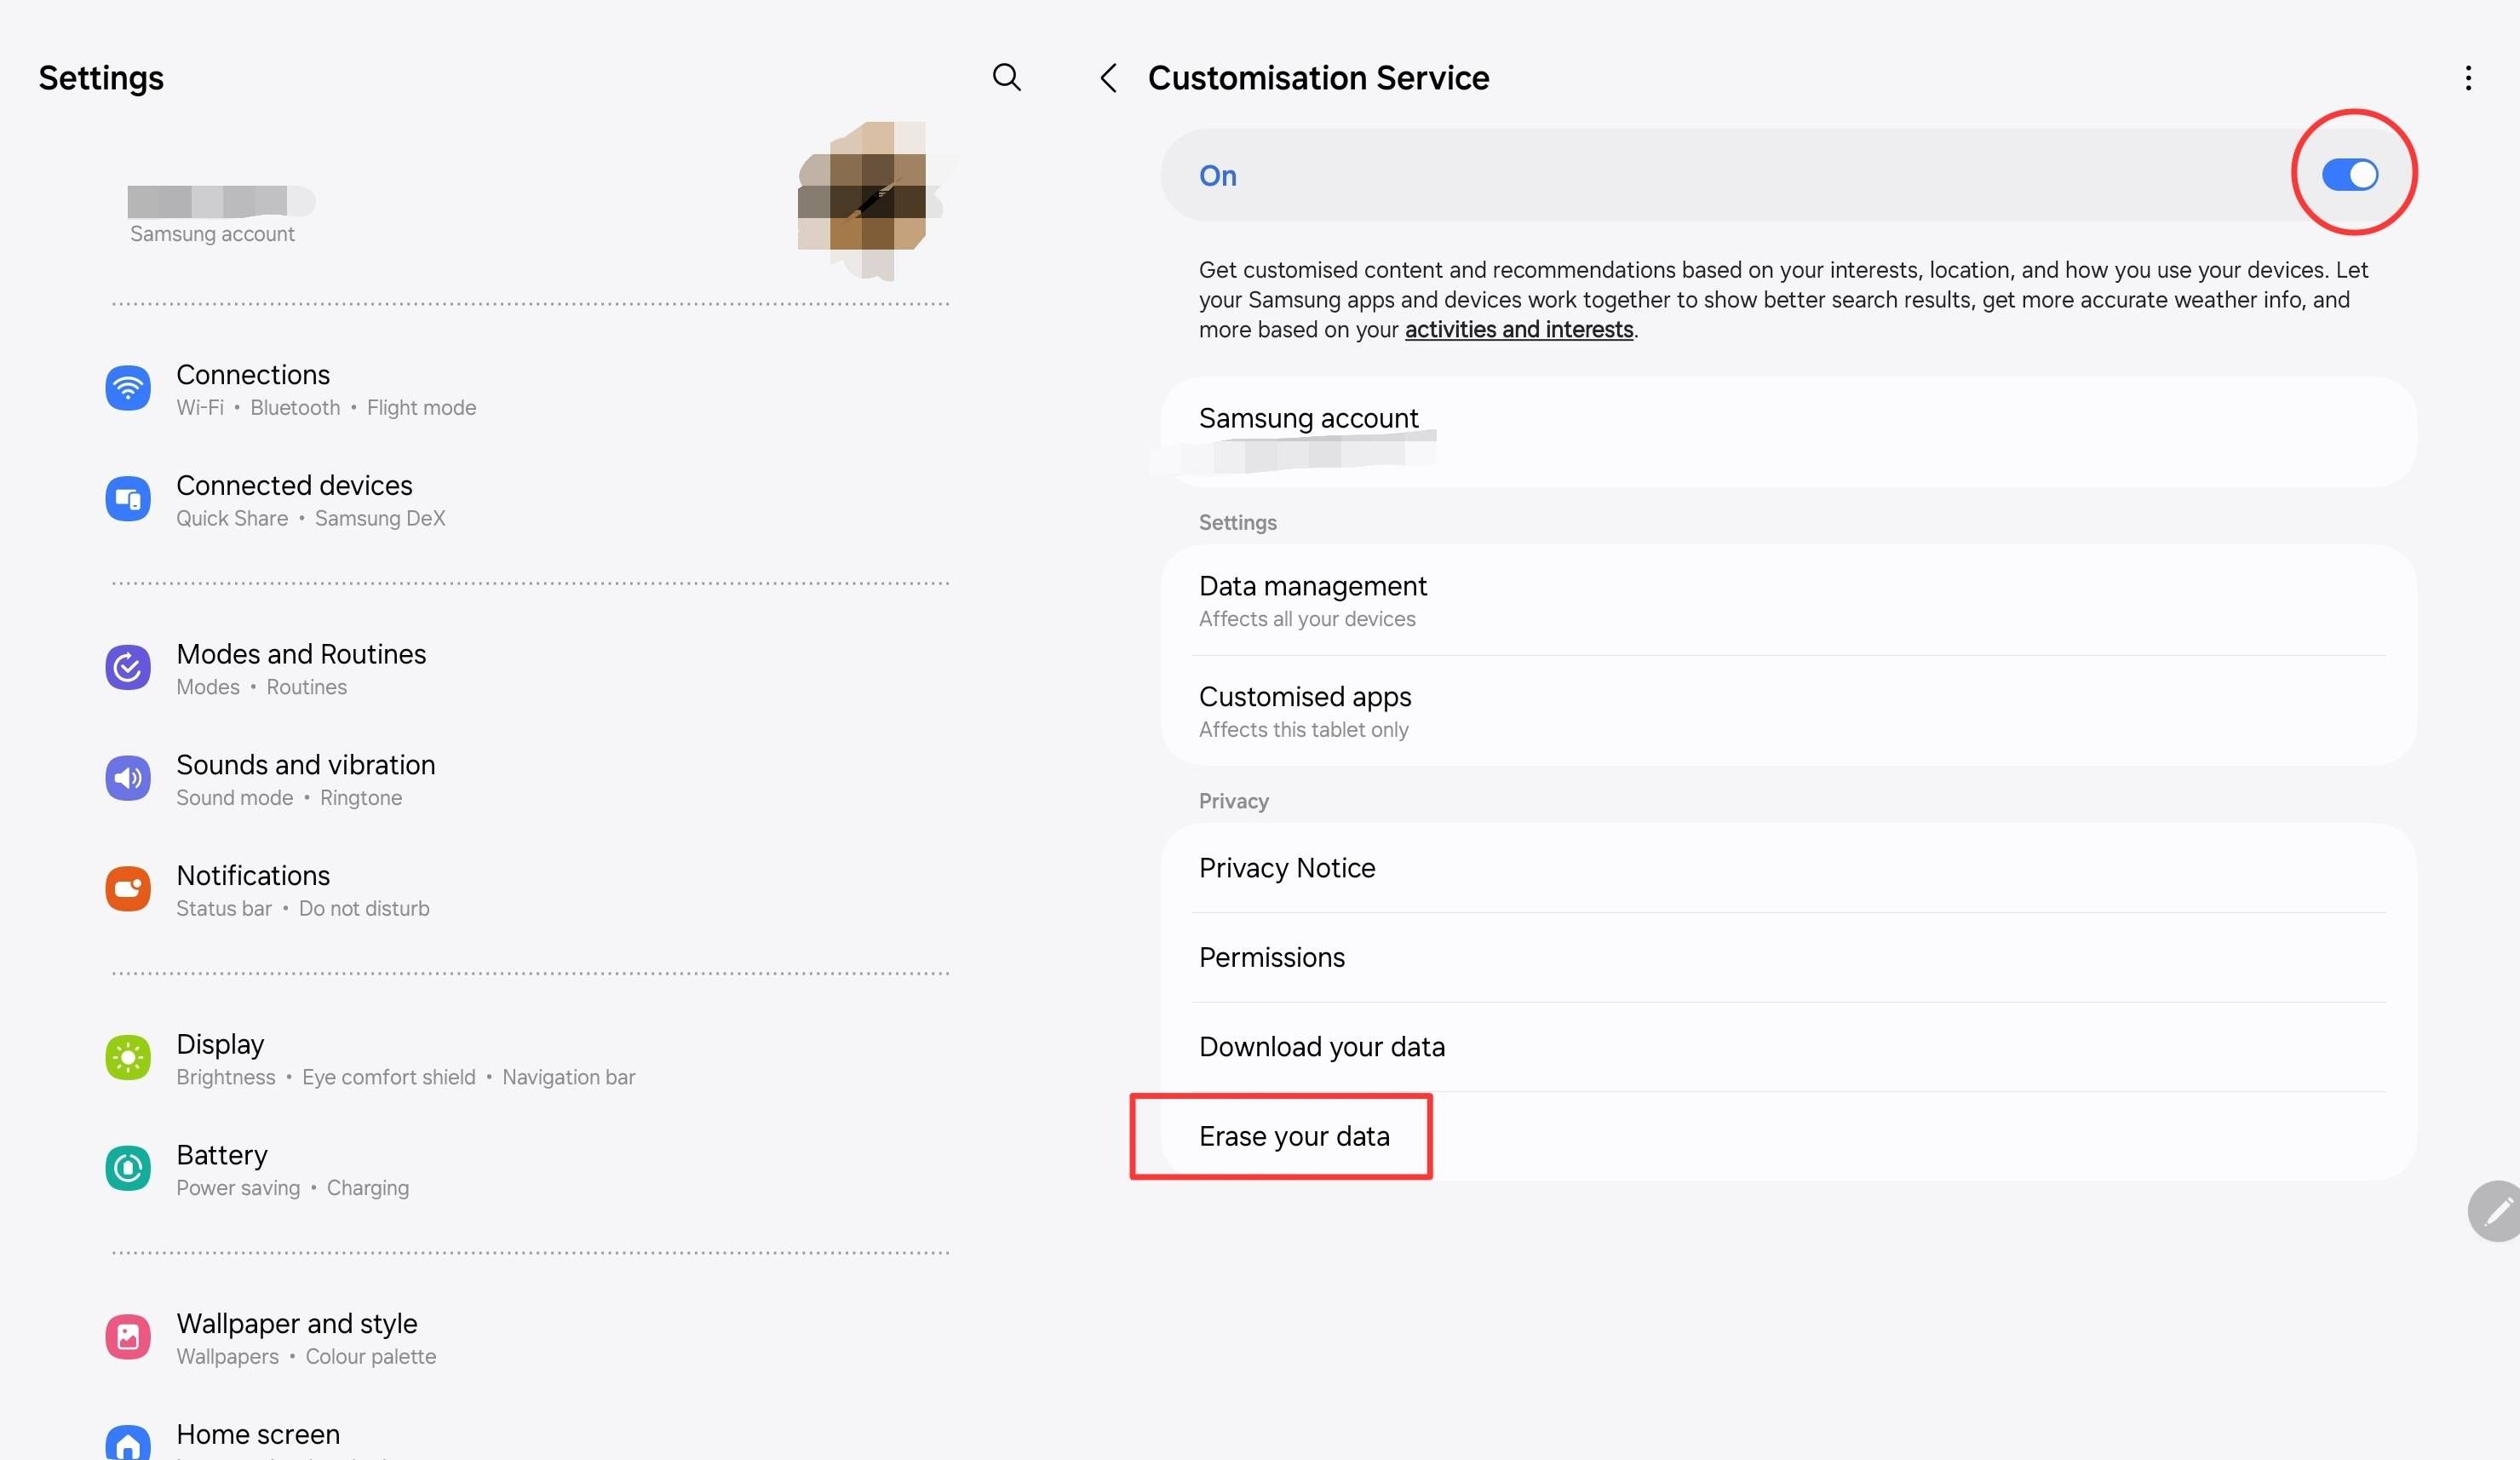Open the edit pencil button bottom right

[2494, 1211]
